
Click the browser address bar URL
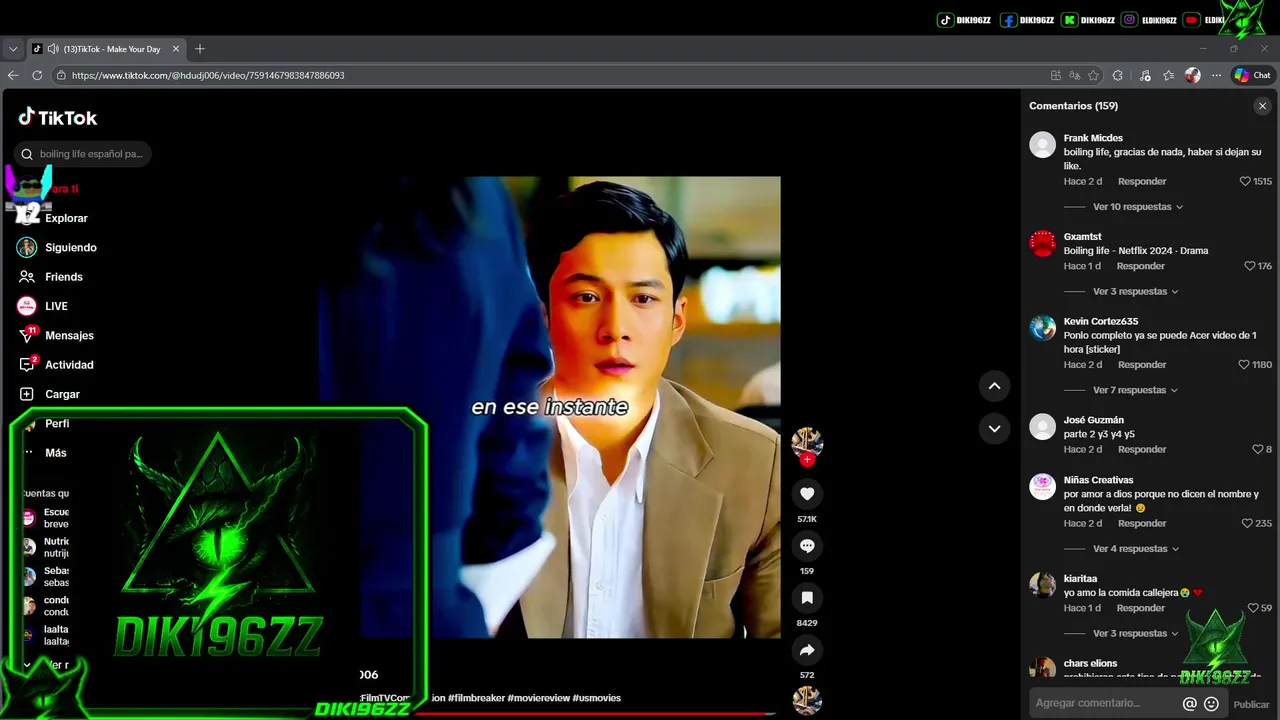click(x=208, y=75)
